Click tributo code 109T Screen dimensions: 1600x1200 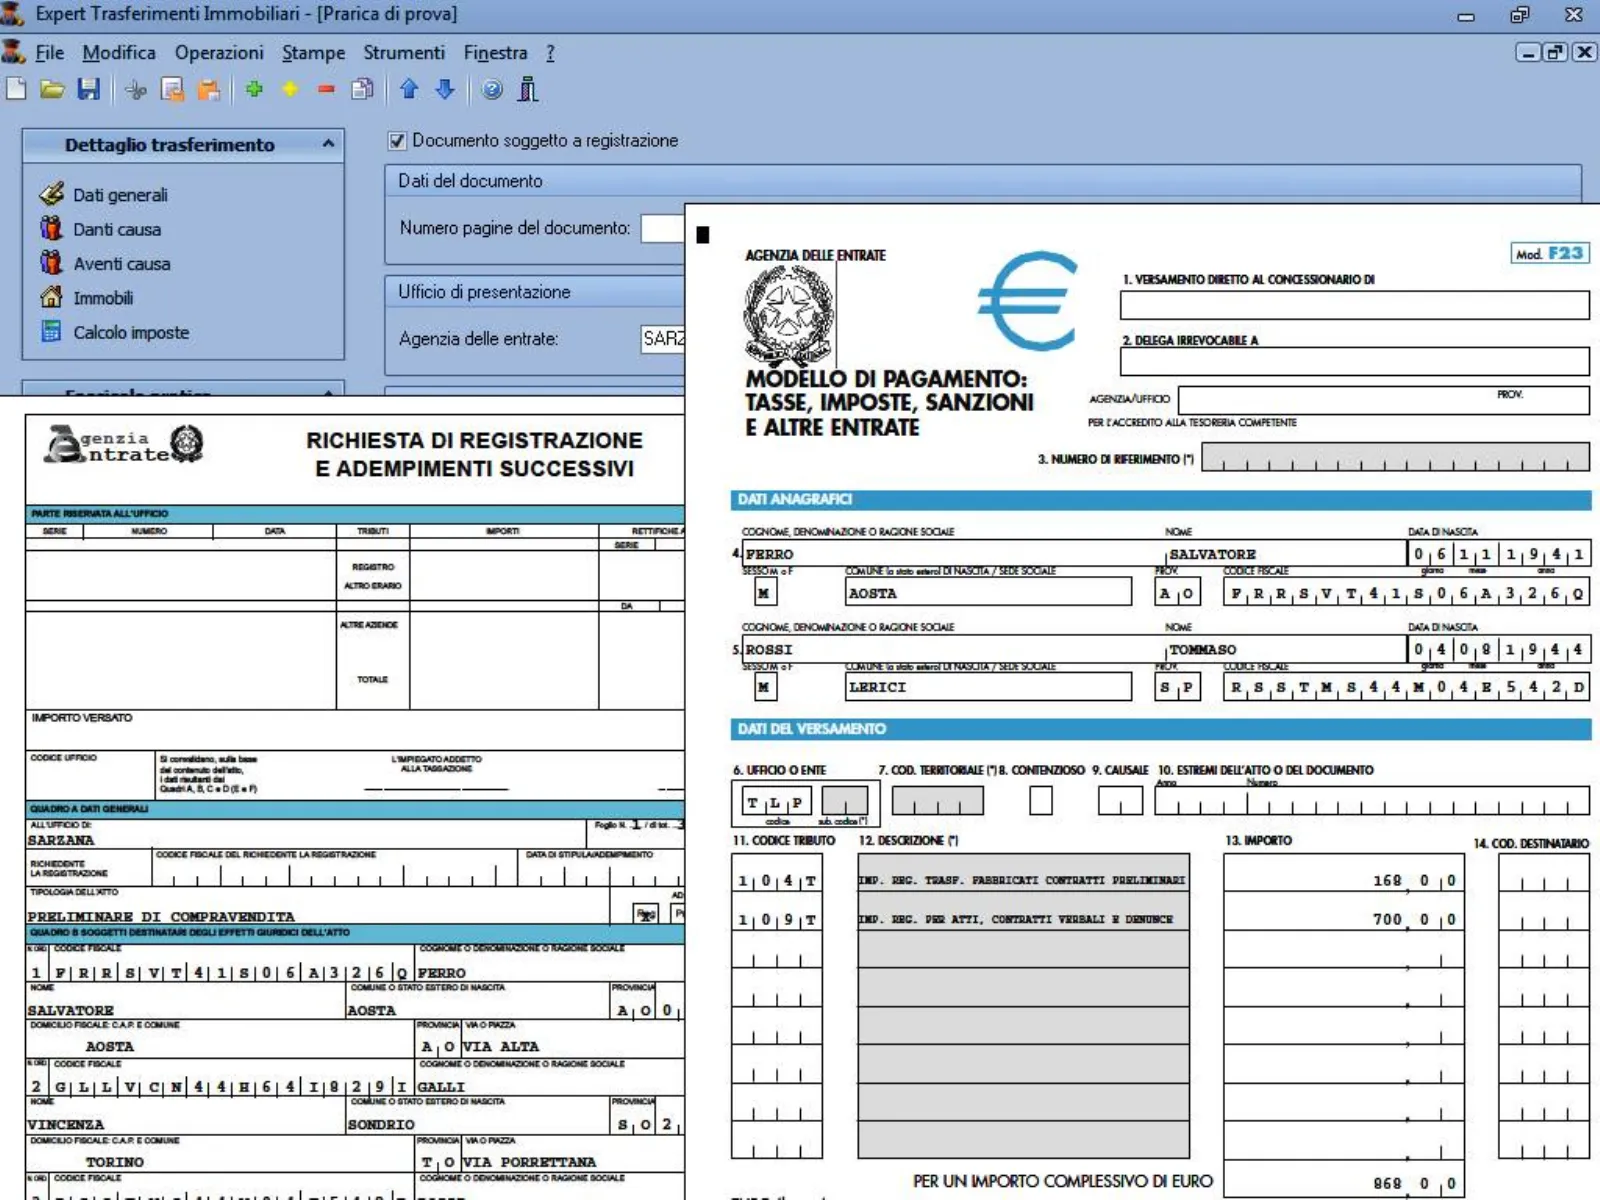pyautogui.click(x=777, y=919)
